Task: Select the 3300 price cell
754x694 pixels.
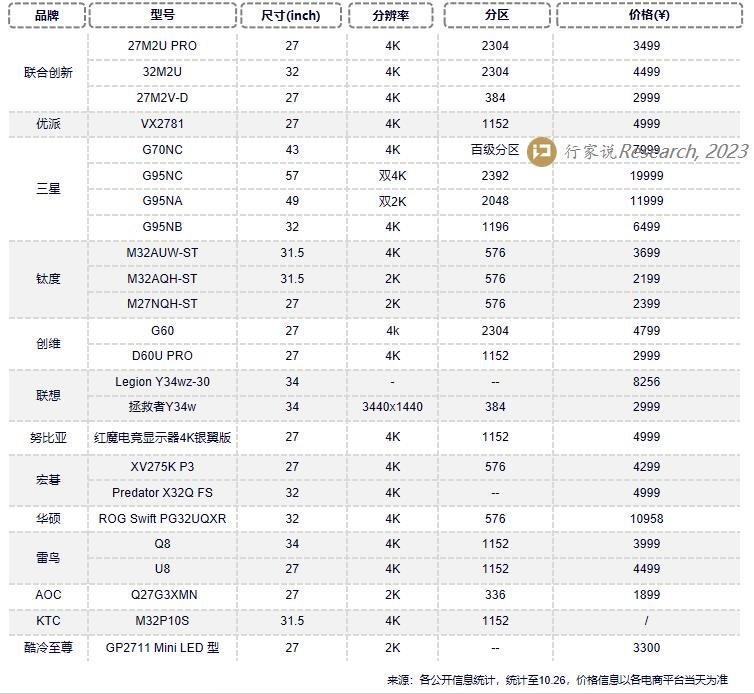Action: pyautogui.click(x=647, y=648)
